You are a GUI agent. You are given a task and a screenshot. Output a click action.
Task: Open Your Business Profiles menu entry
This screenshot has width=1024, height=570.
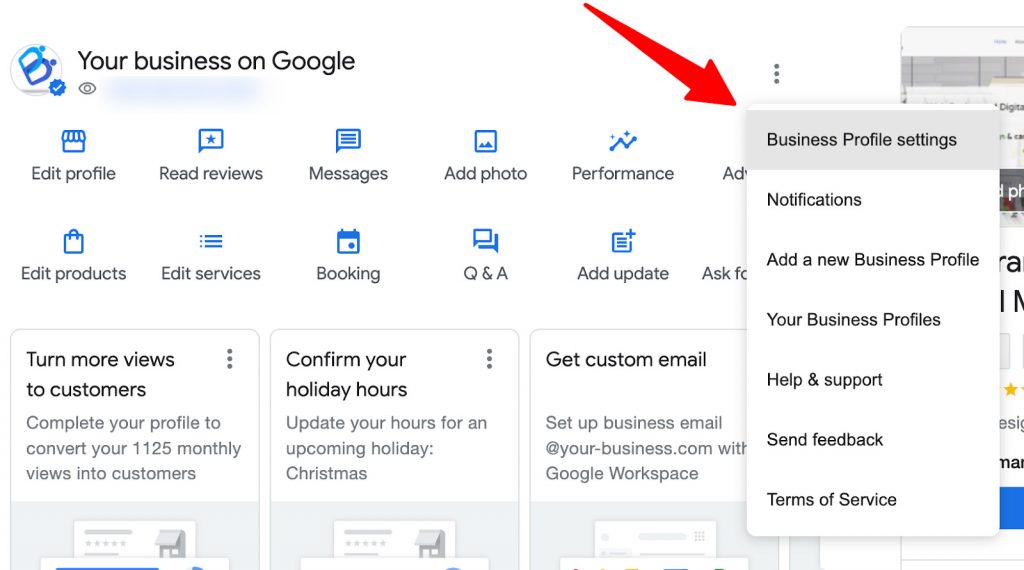[x=873, y=320]
